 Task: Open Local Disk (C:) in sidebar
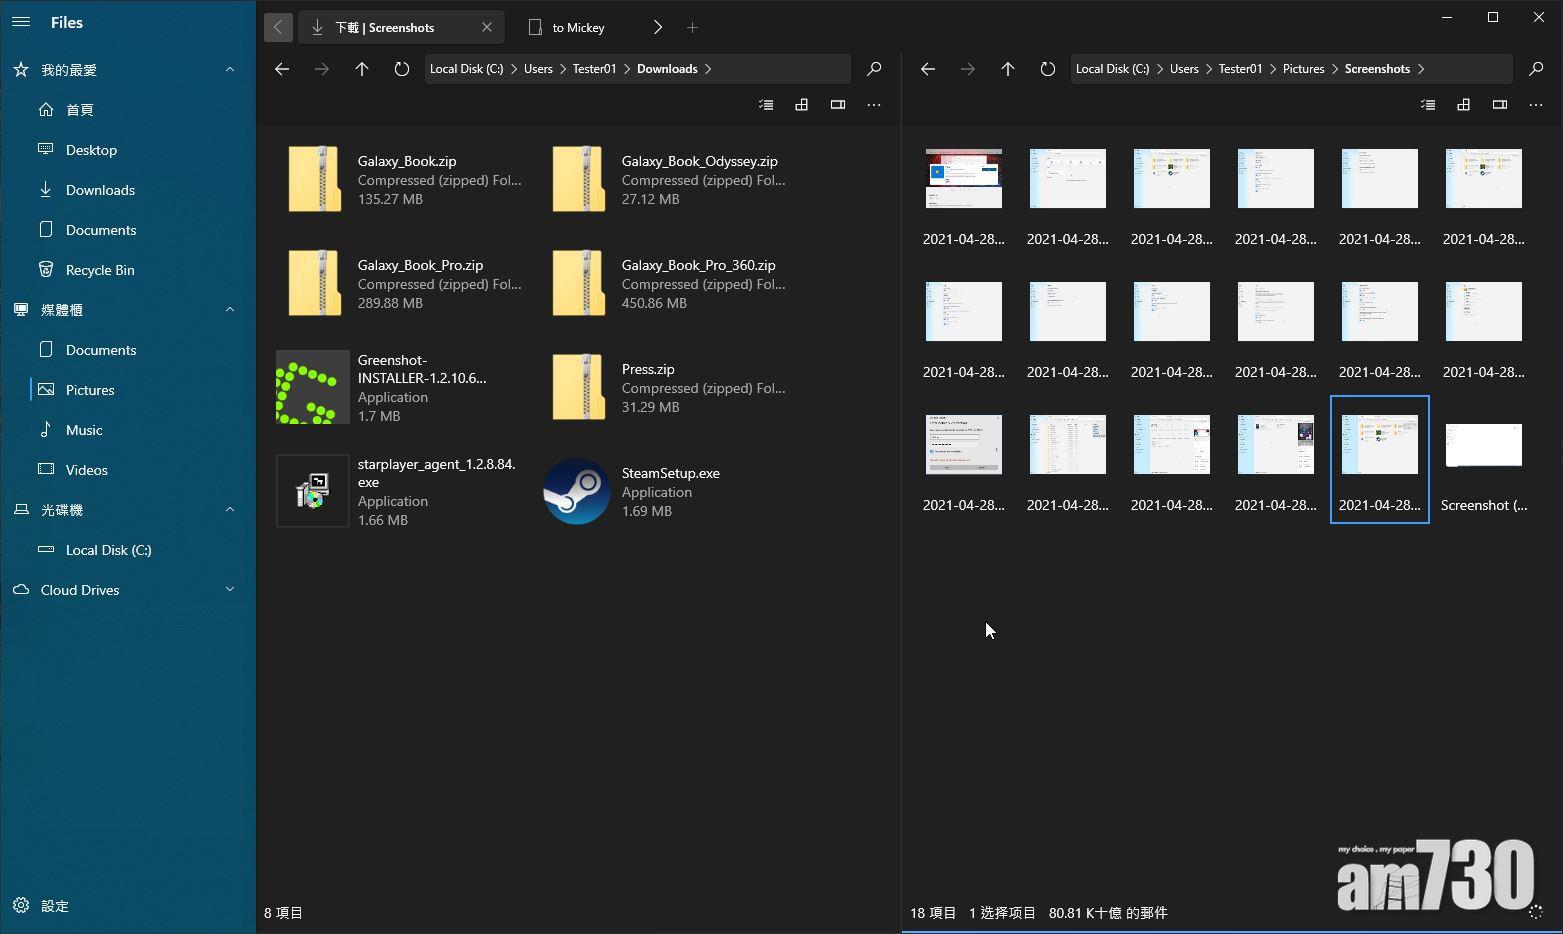108,550
